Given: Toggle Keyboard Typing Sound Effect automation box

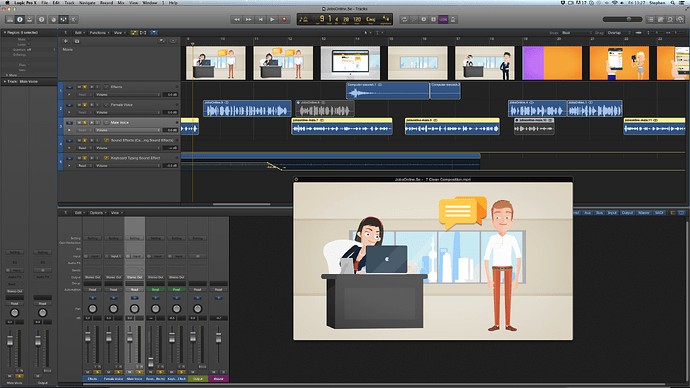Looking at the screenshot, I should click(x=106, y=158).
